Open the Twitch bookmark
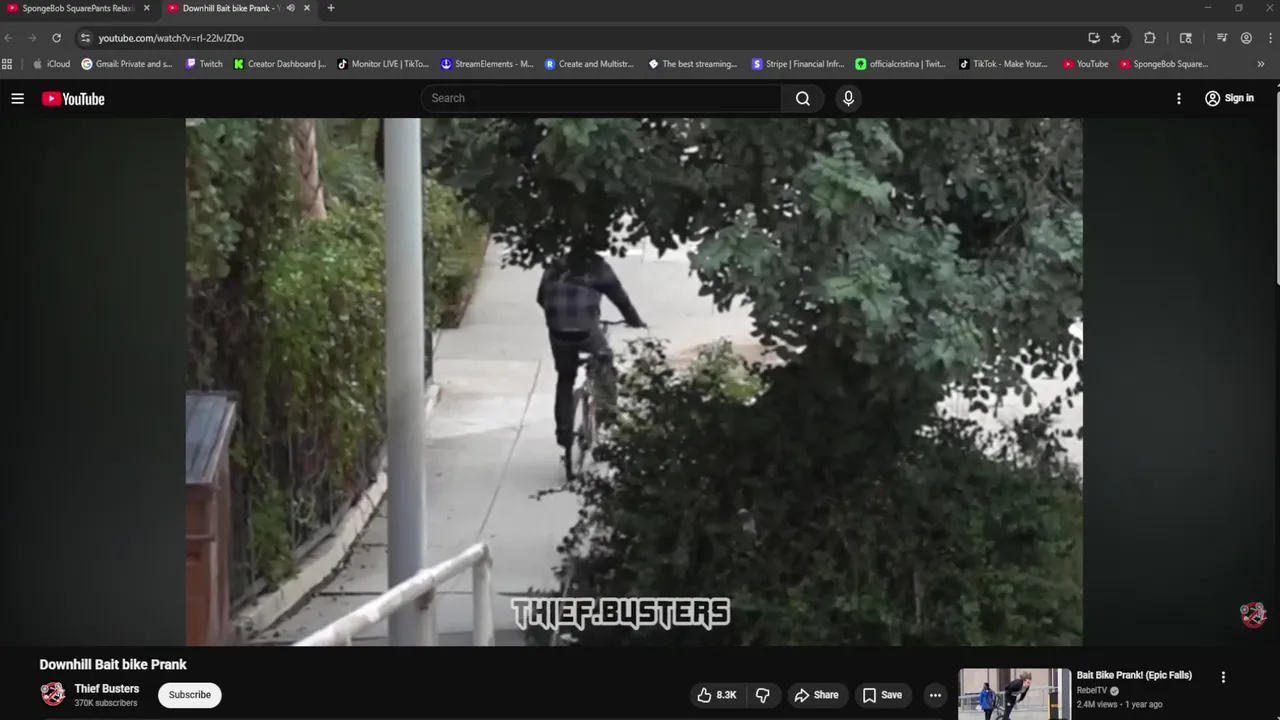The width and height of the screenshot is (1280, 720). (x=204, y=64)
